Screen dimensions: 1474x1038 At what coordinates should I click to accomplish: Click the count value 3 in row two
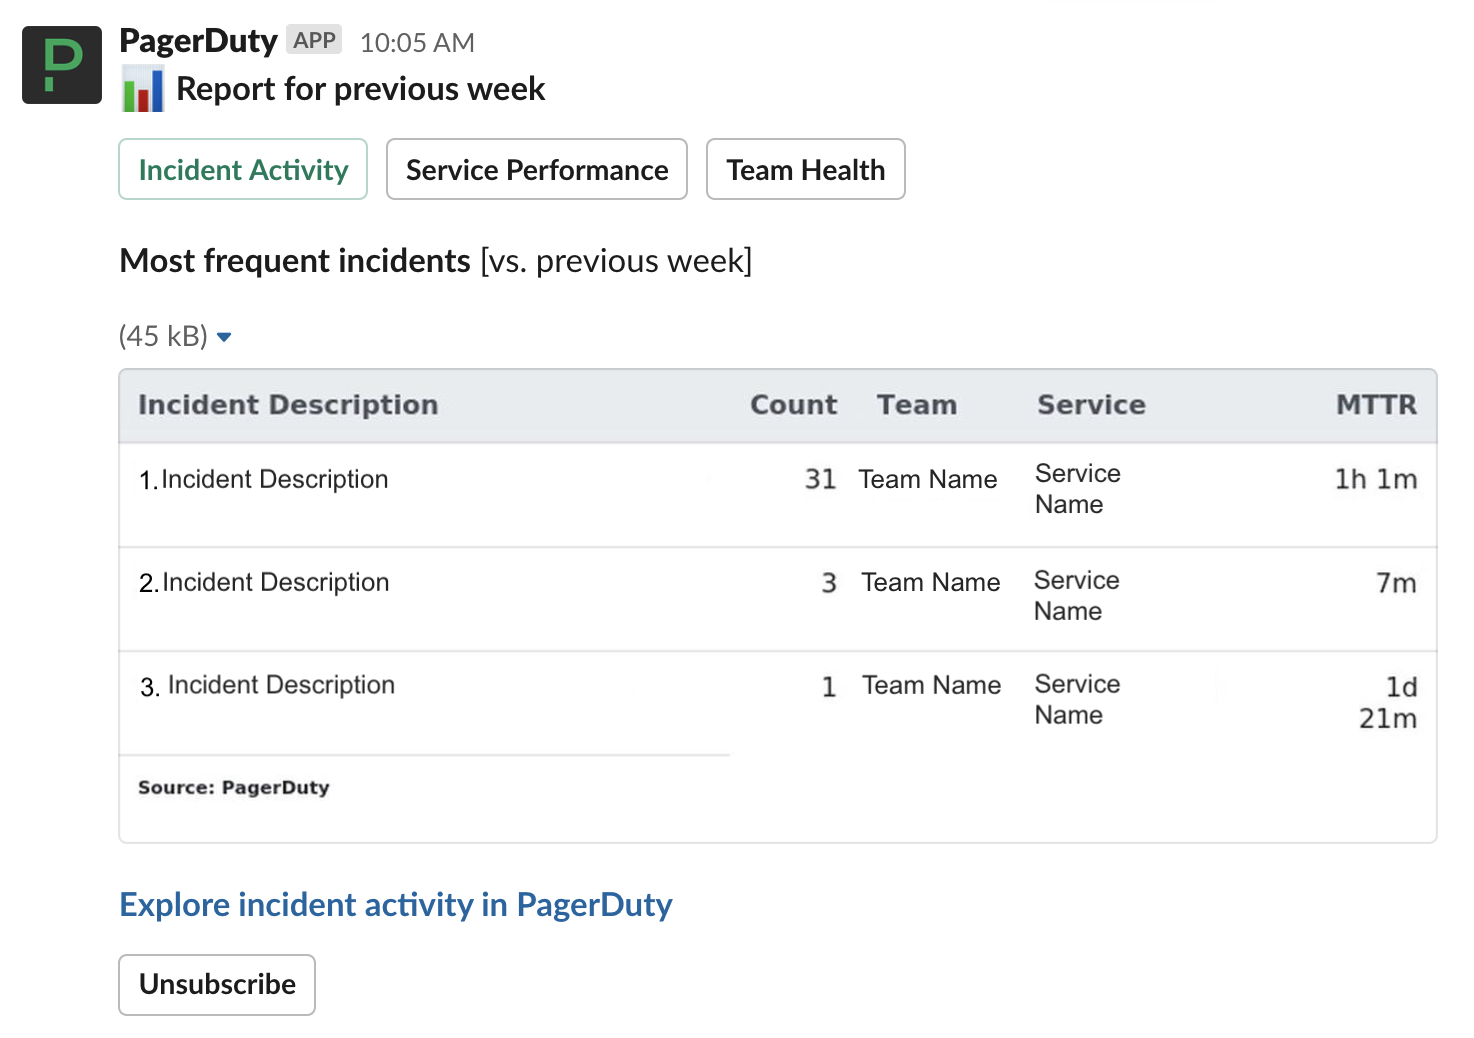pyautogui.click(x=829, y=583)
